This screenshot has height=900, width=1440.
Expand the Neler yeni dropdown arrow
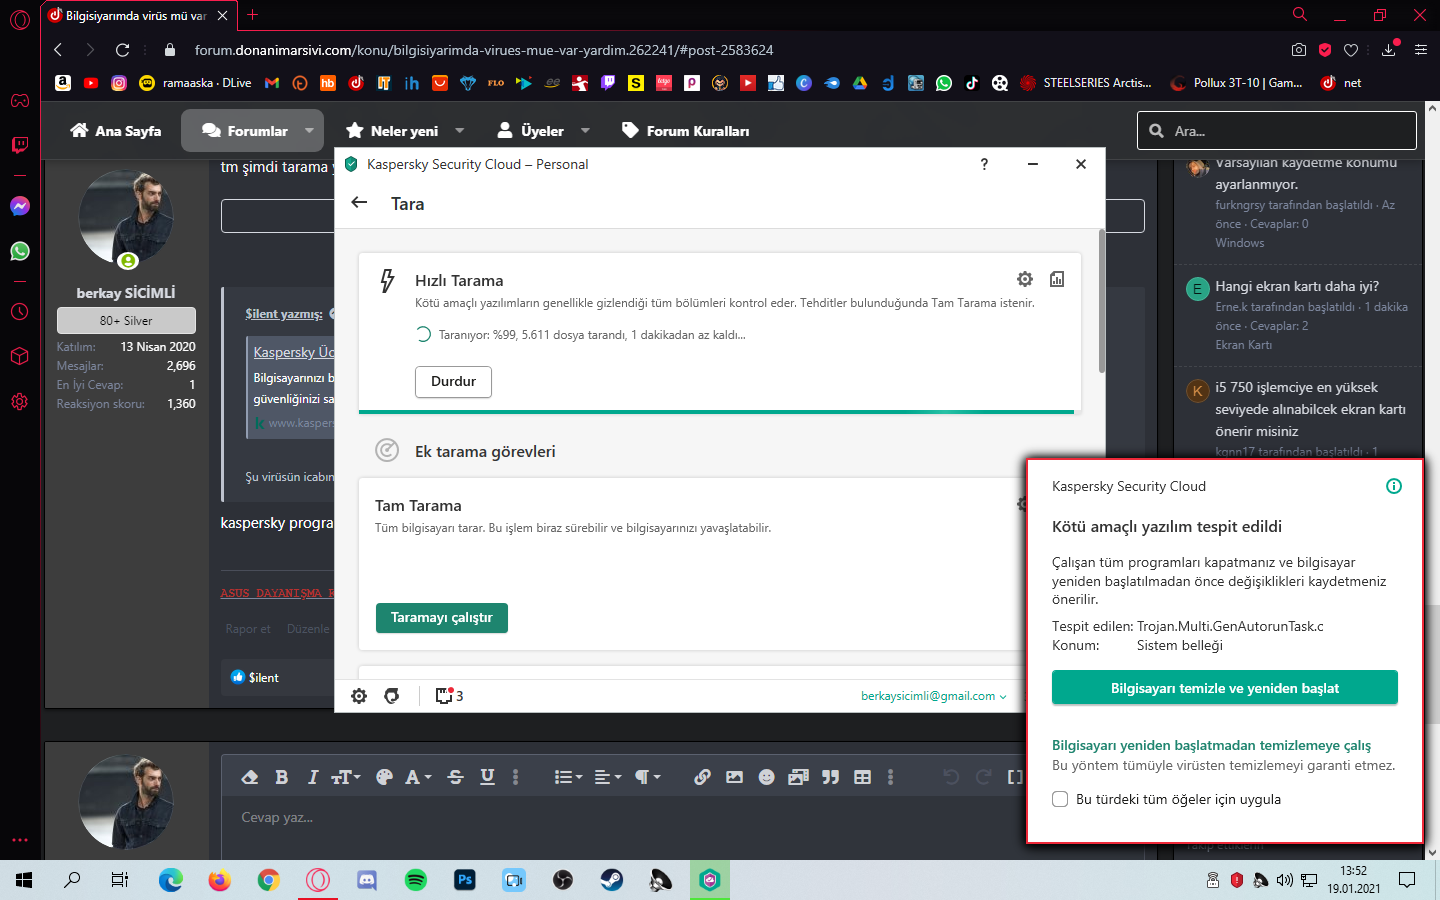point(460,131)
